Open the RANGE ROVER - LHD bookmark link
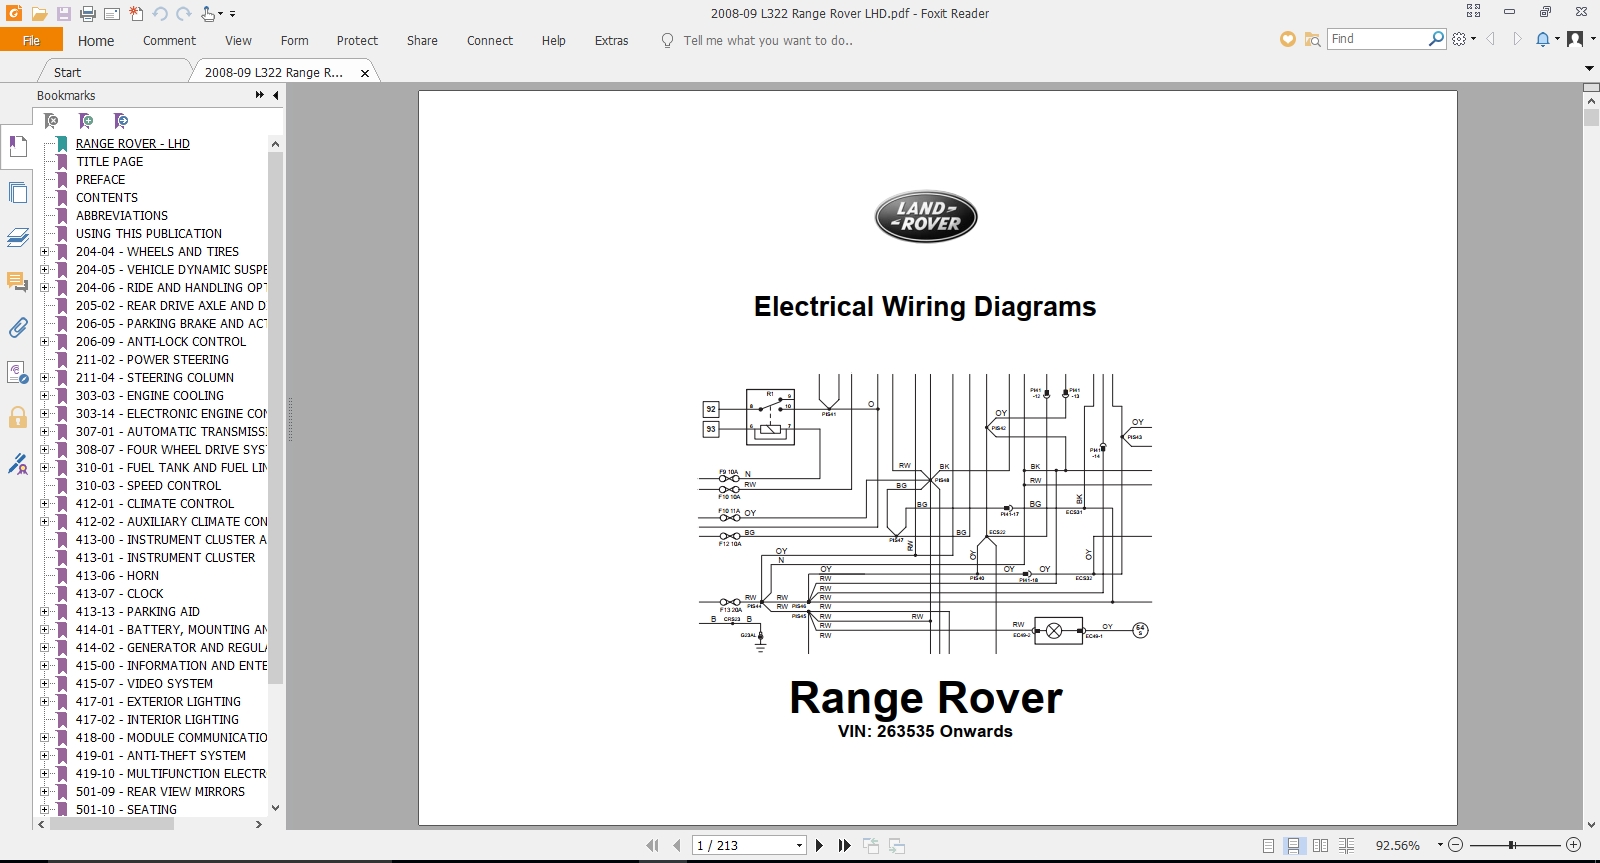1600x863 pixels. [x=133, y=144]
